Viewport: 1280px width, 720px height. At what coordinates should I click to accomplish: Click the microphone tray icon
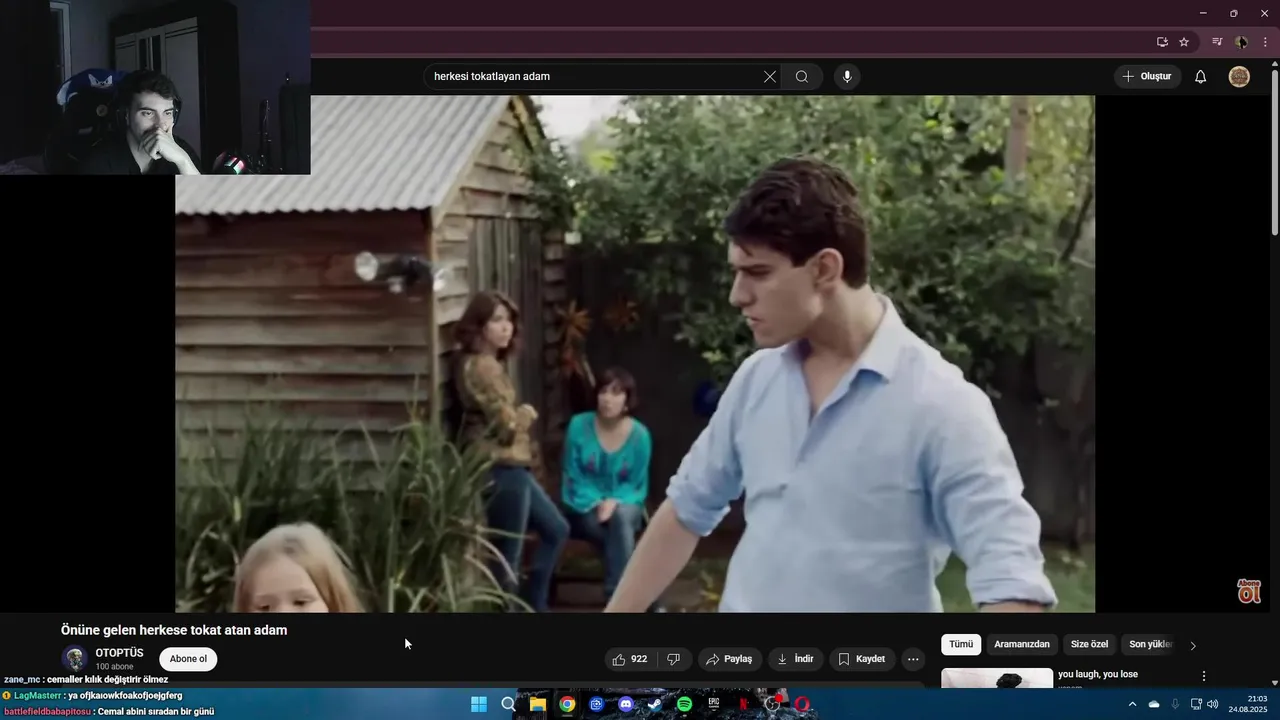click(1175, 704)
